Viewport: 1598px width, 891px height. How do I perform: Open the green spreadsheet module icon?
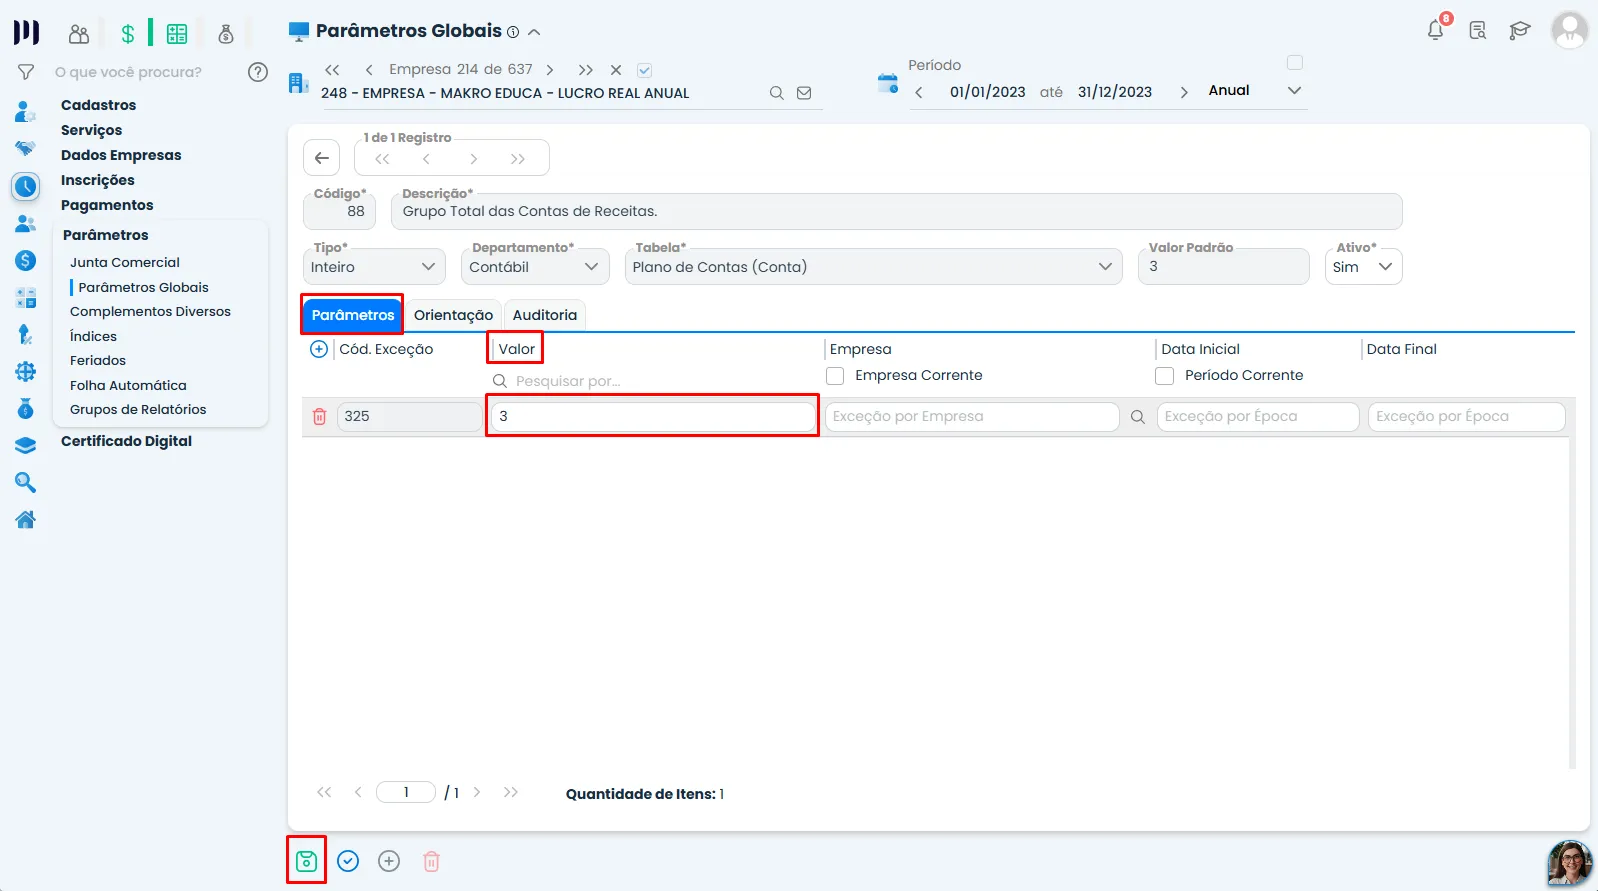tap(177, 34)
